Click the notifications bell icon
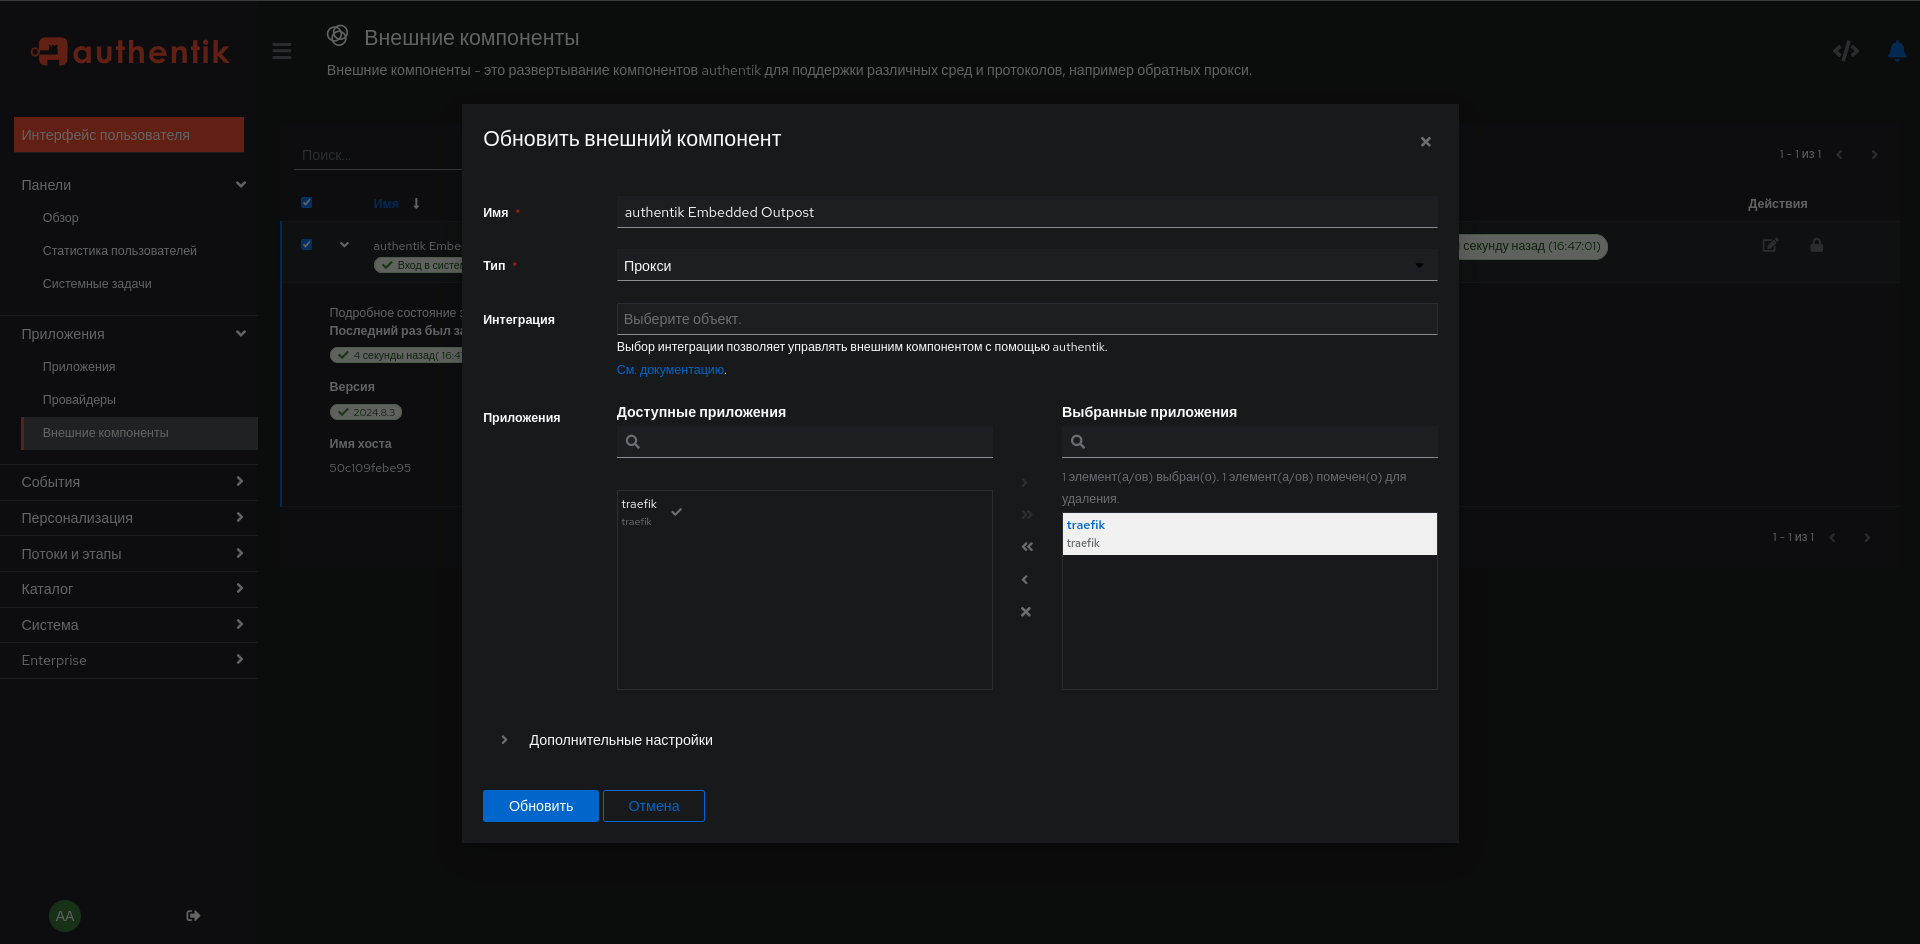The height and width of the screenshot is (944, 1920). coord(1896,51)
